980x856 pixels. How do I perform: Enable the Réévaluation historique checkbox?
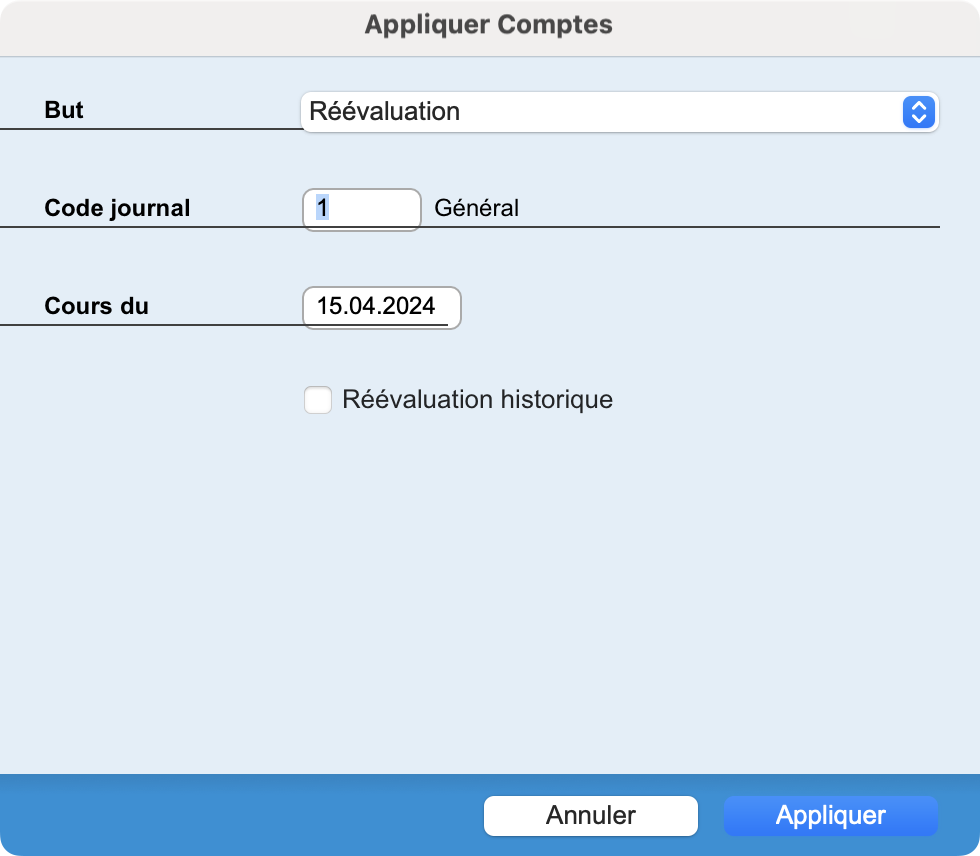tap(318, 400)
